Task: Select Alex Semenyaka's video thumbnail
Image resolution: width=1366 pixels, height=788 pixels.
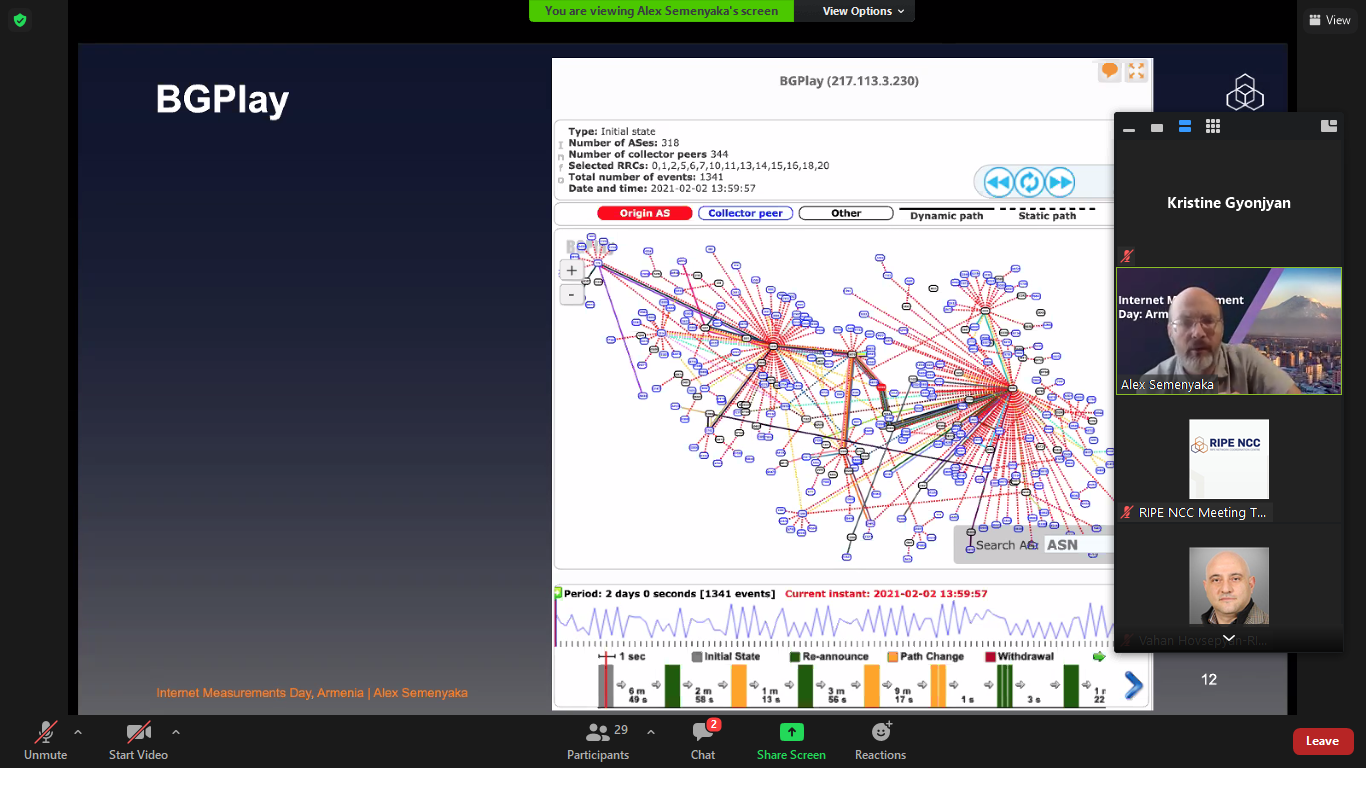Action: (x=1229, y=331)
